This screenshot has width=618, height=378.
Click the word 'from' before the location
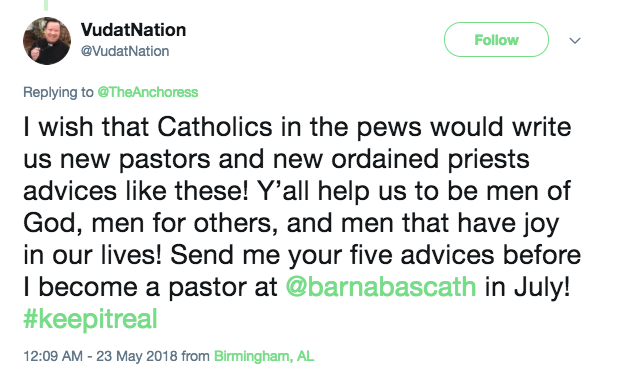click(x=195, y=356)
